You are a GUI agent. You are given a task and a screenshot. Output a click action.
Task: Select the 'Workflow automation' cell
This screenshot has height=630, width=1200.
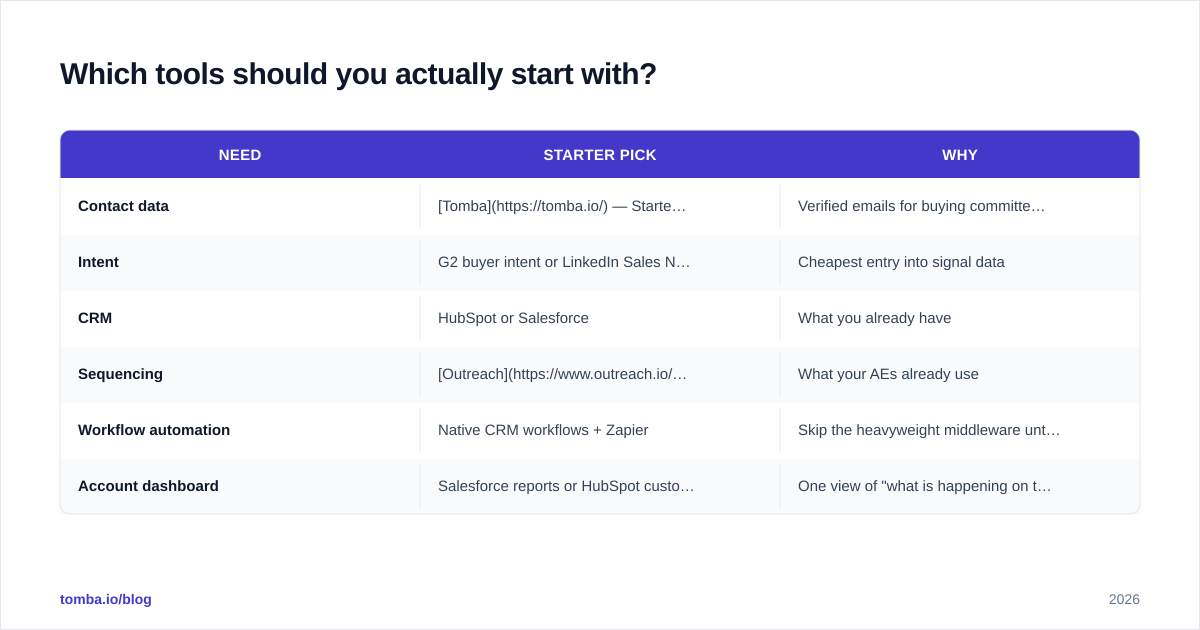click(240, 430)
